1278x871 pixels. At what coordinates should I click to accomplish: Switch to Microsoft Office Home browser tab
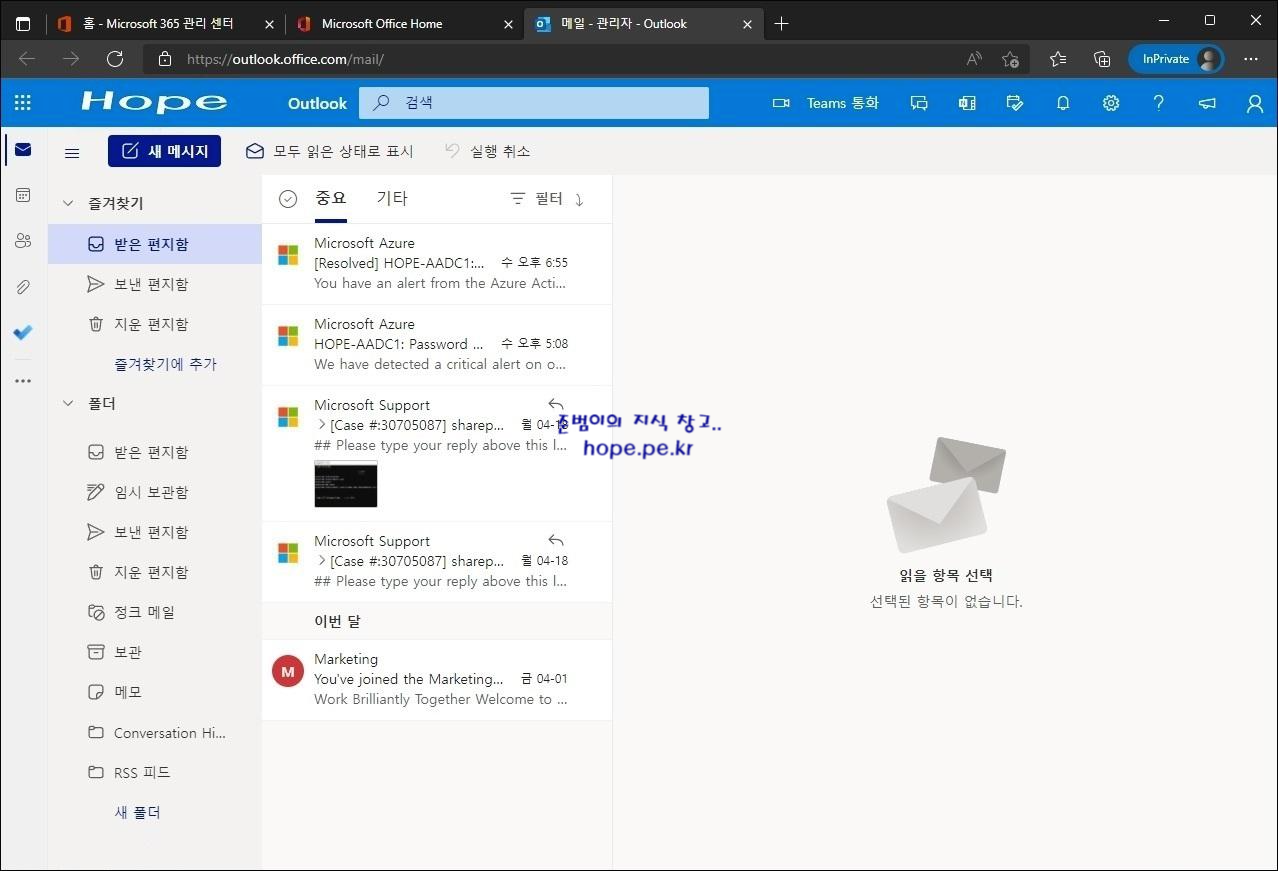click(404, 23)
